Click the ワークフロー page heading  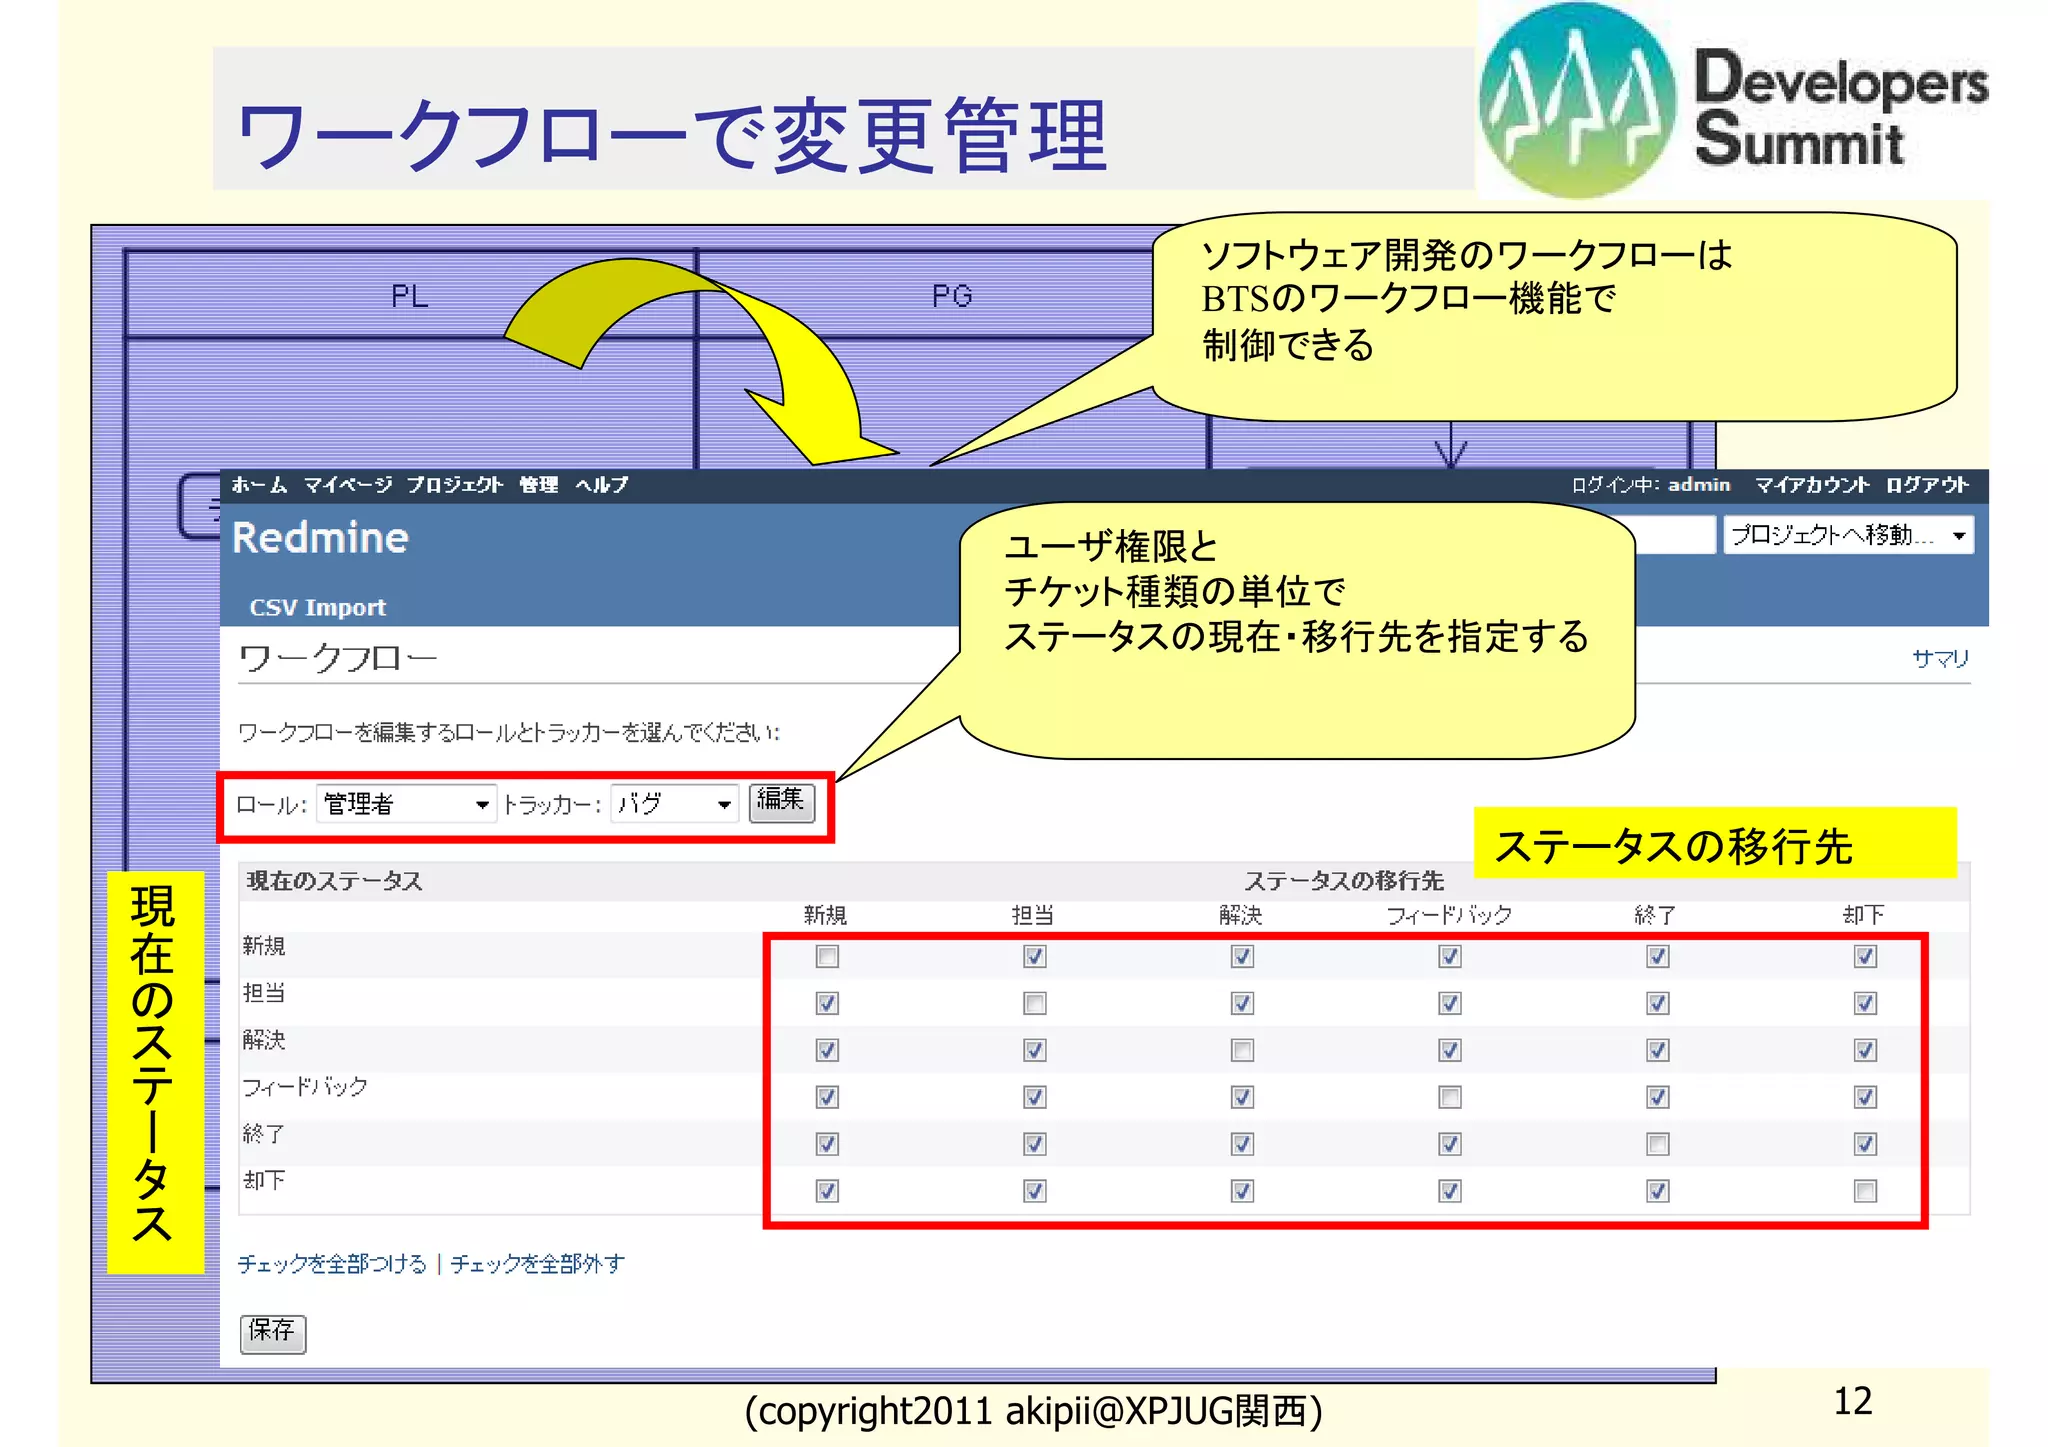point(338,658)
